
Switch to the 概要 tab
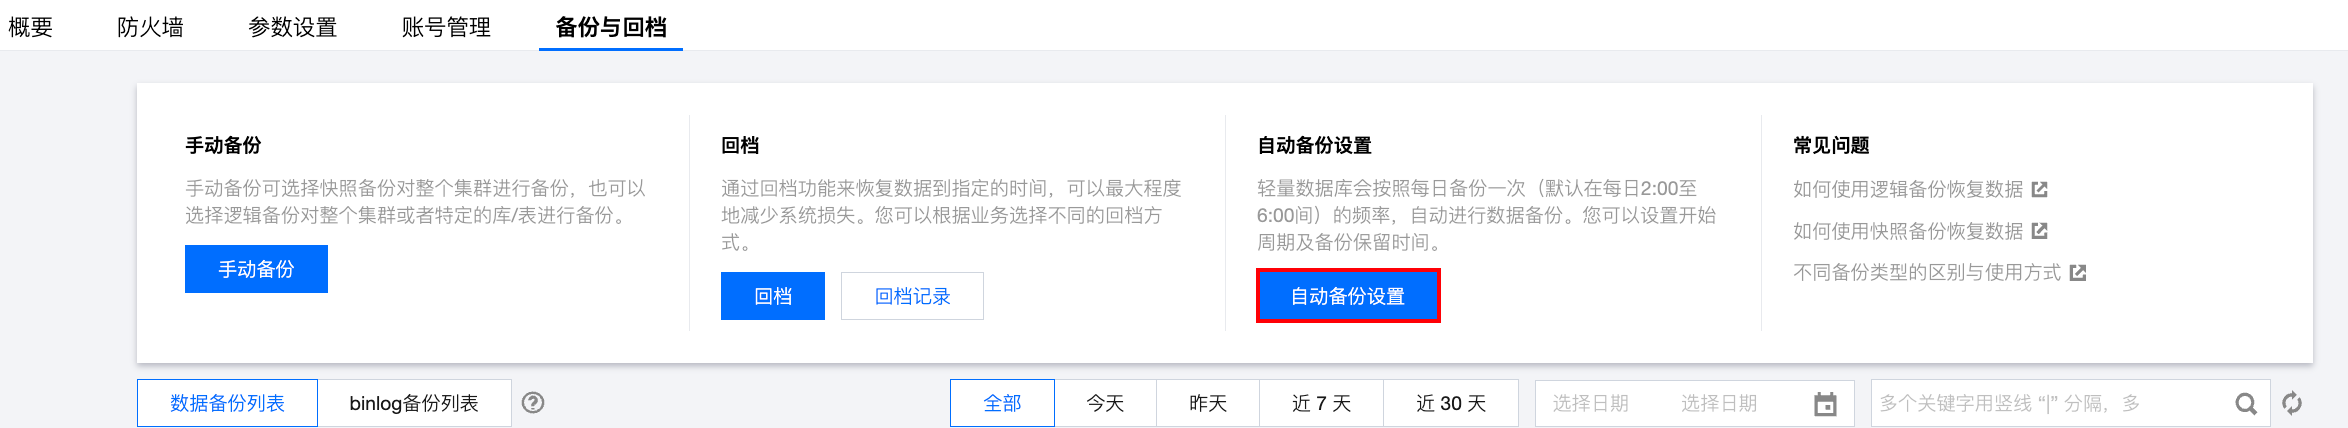click(30, 27)
